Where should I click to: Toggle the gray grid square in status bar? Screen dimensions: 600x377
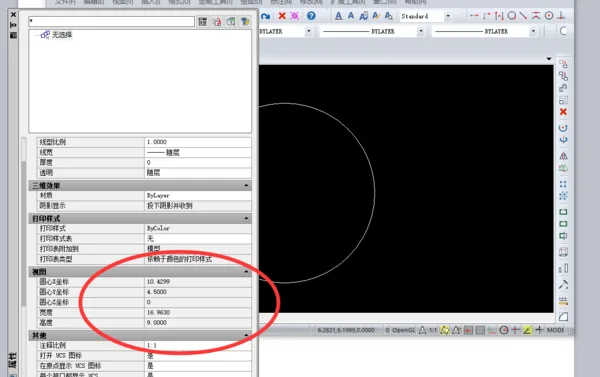[480, 330]
